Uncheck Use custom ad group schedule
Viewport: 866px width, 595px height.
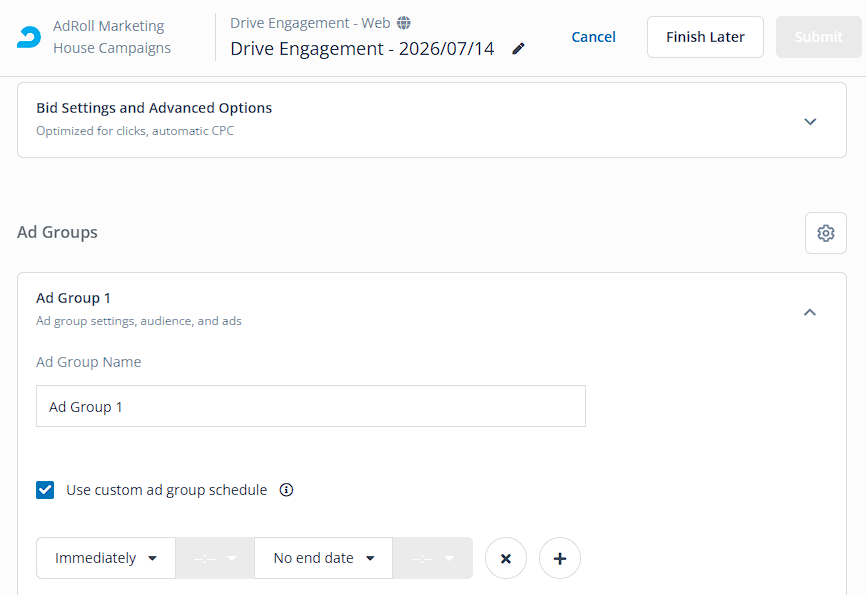(x=45, y=490)
